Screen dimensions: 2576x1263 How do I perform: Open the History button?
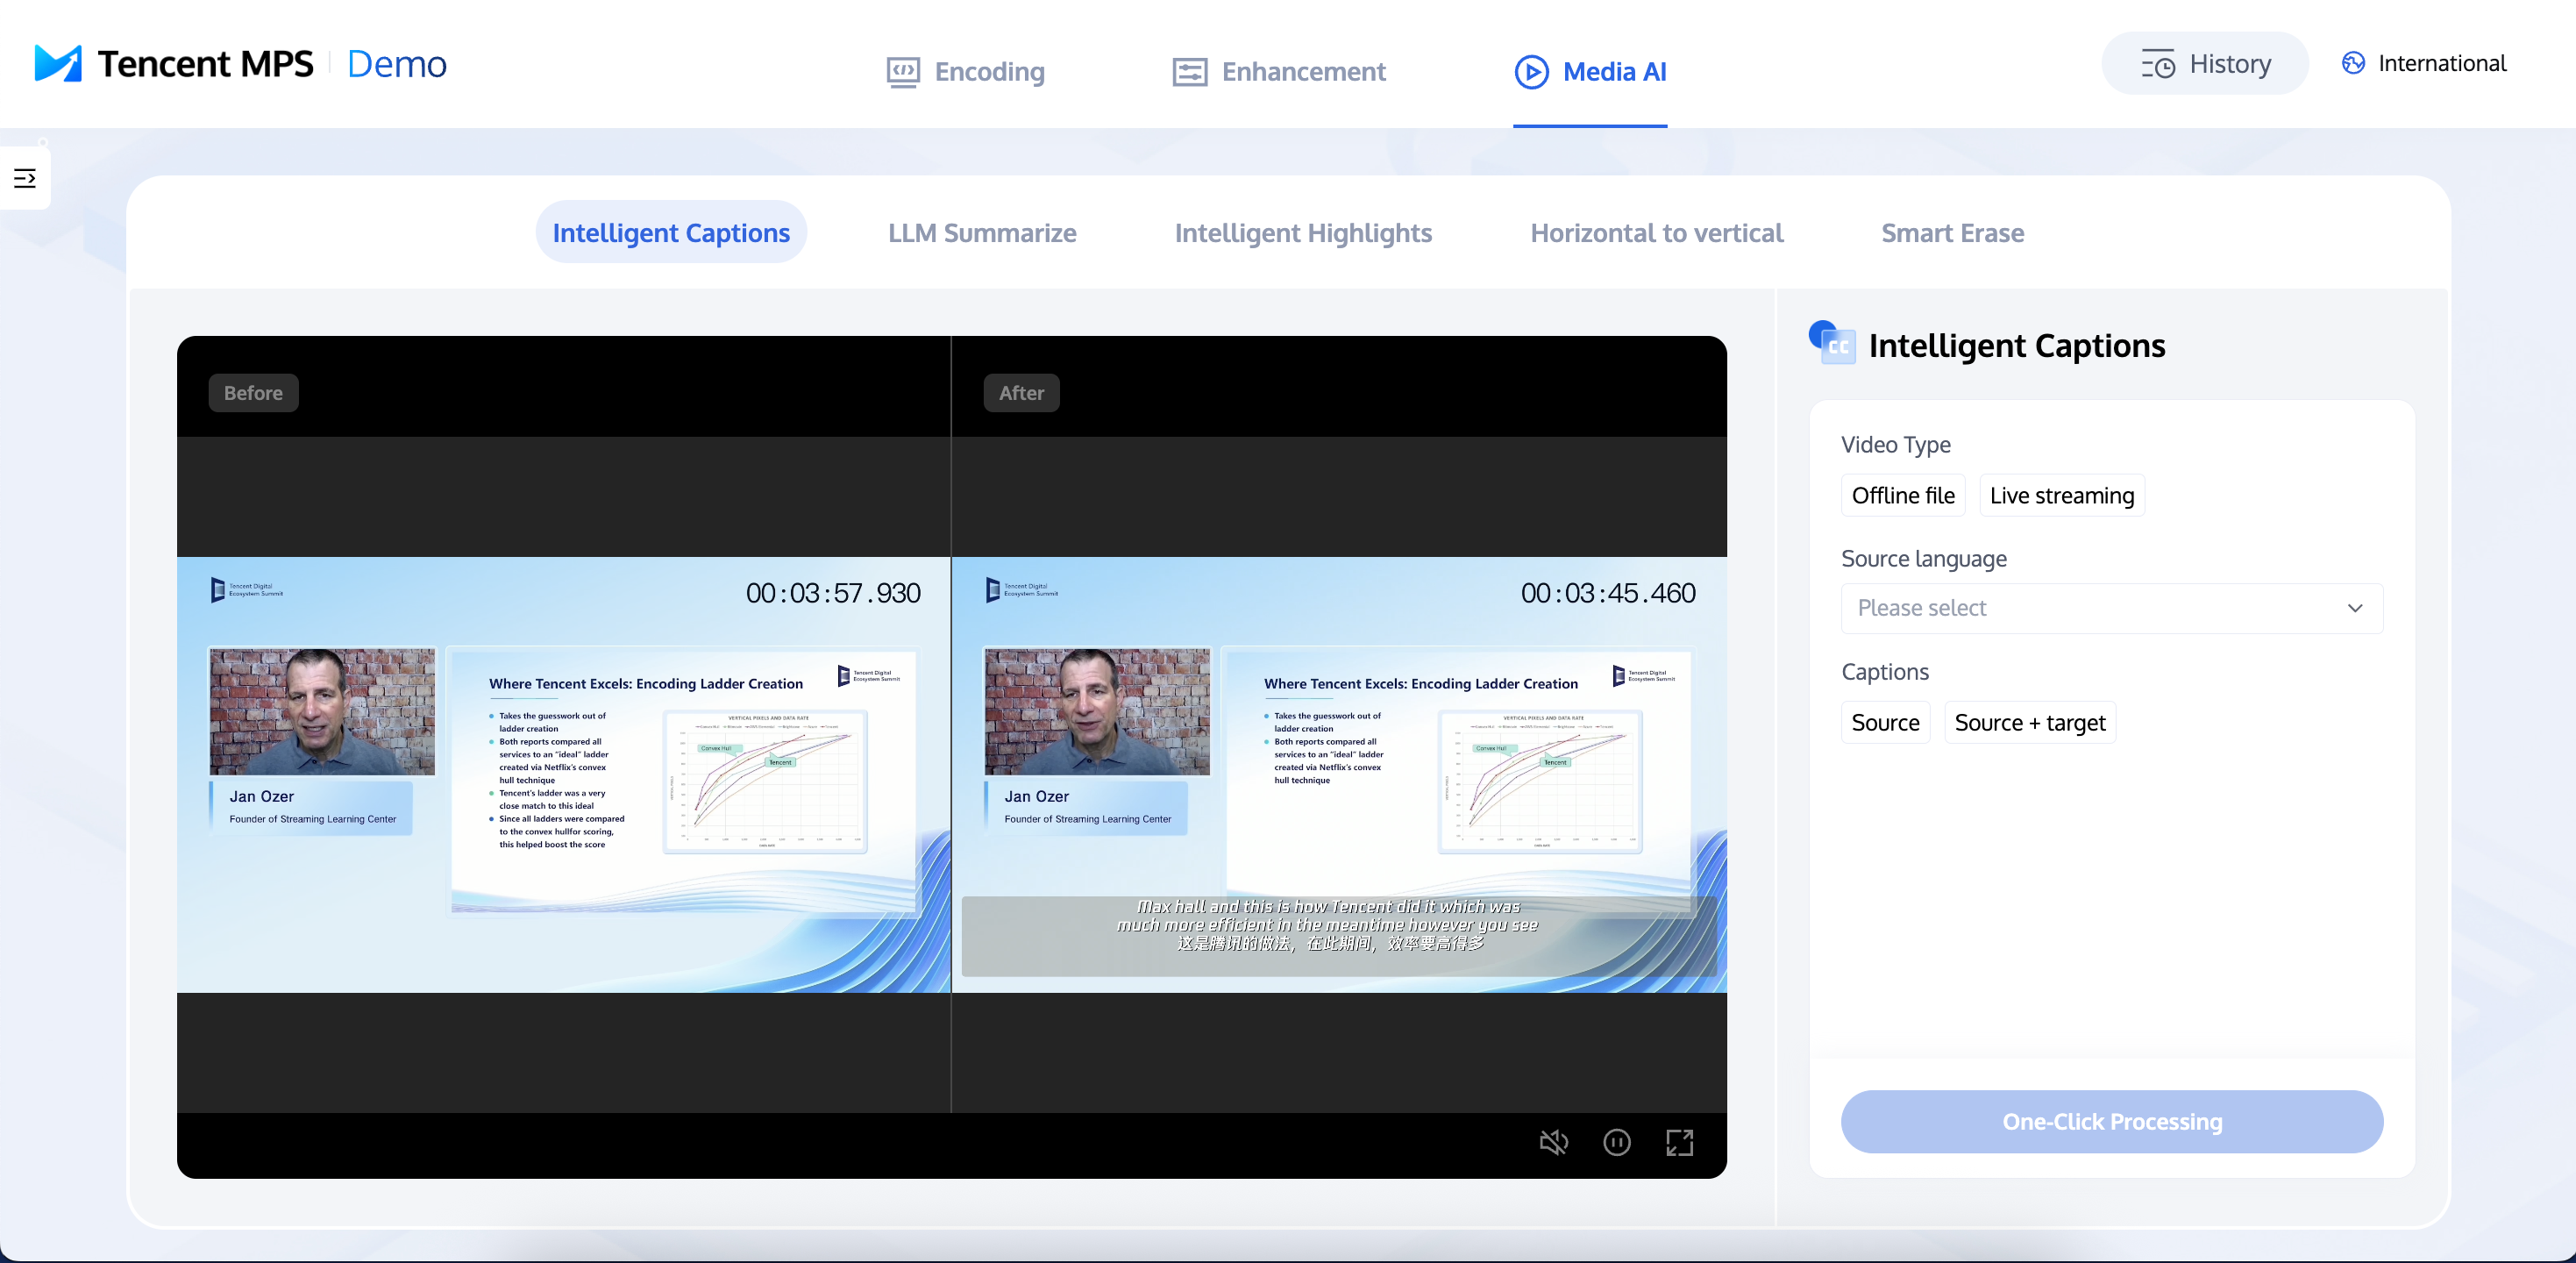[2204, 64]
